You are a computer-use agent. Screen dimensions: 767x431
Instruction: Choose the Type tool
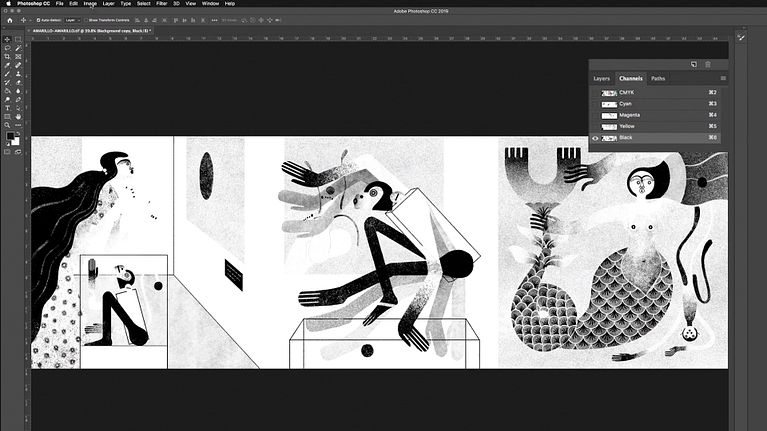(8, 107)
